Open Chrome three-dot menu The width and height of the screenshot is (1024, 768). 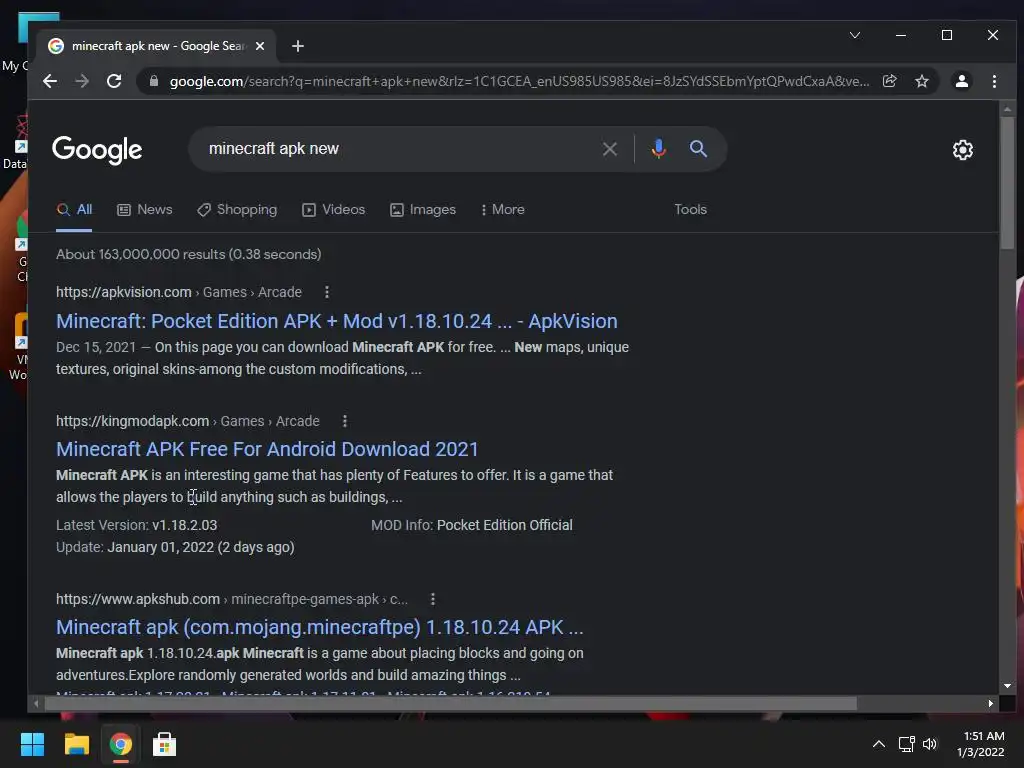994,81
